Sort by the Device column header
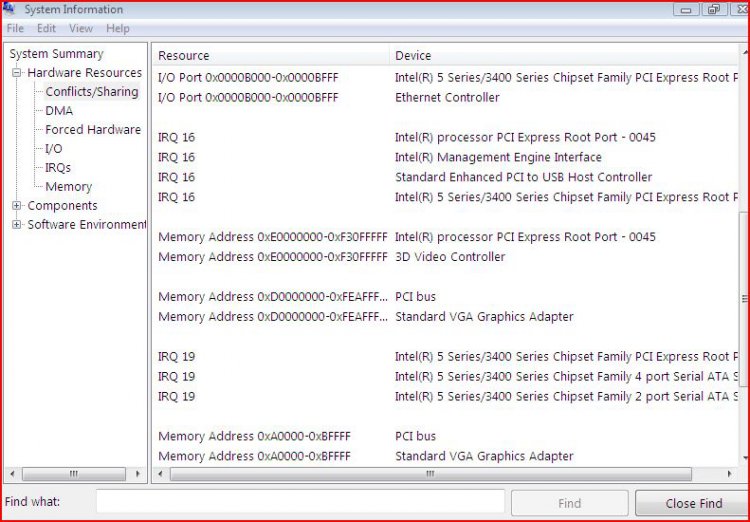Viewport: 750px width, 522px height. coord(564,56)
